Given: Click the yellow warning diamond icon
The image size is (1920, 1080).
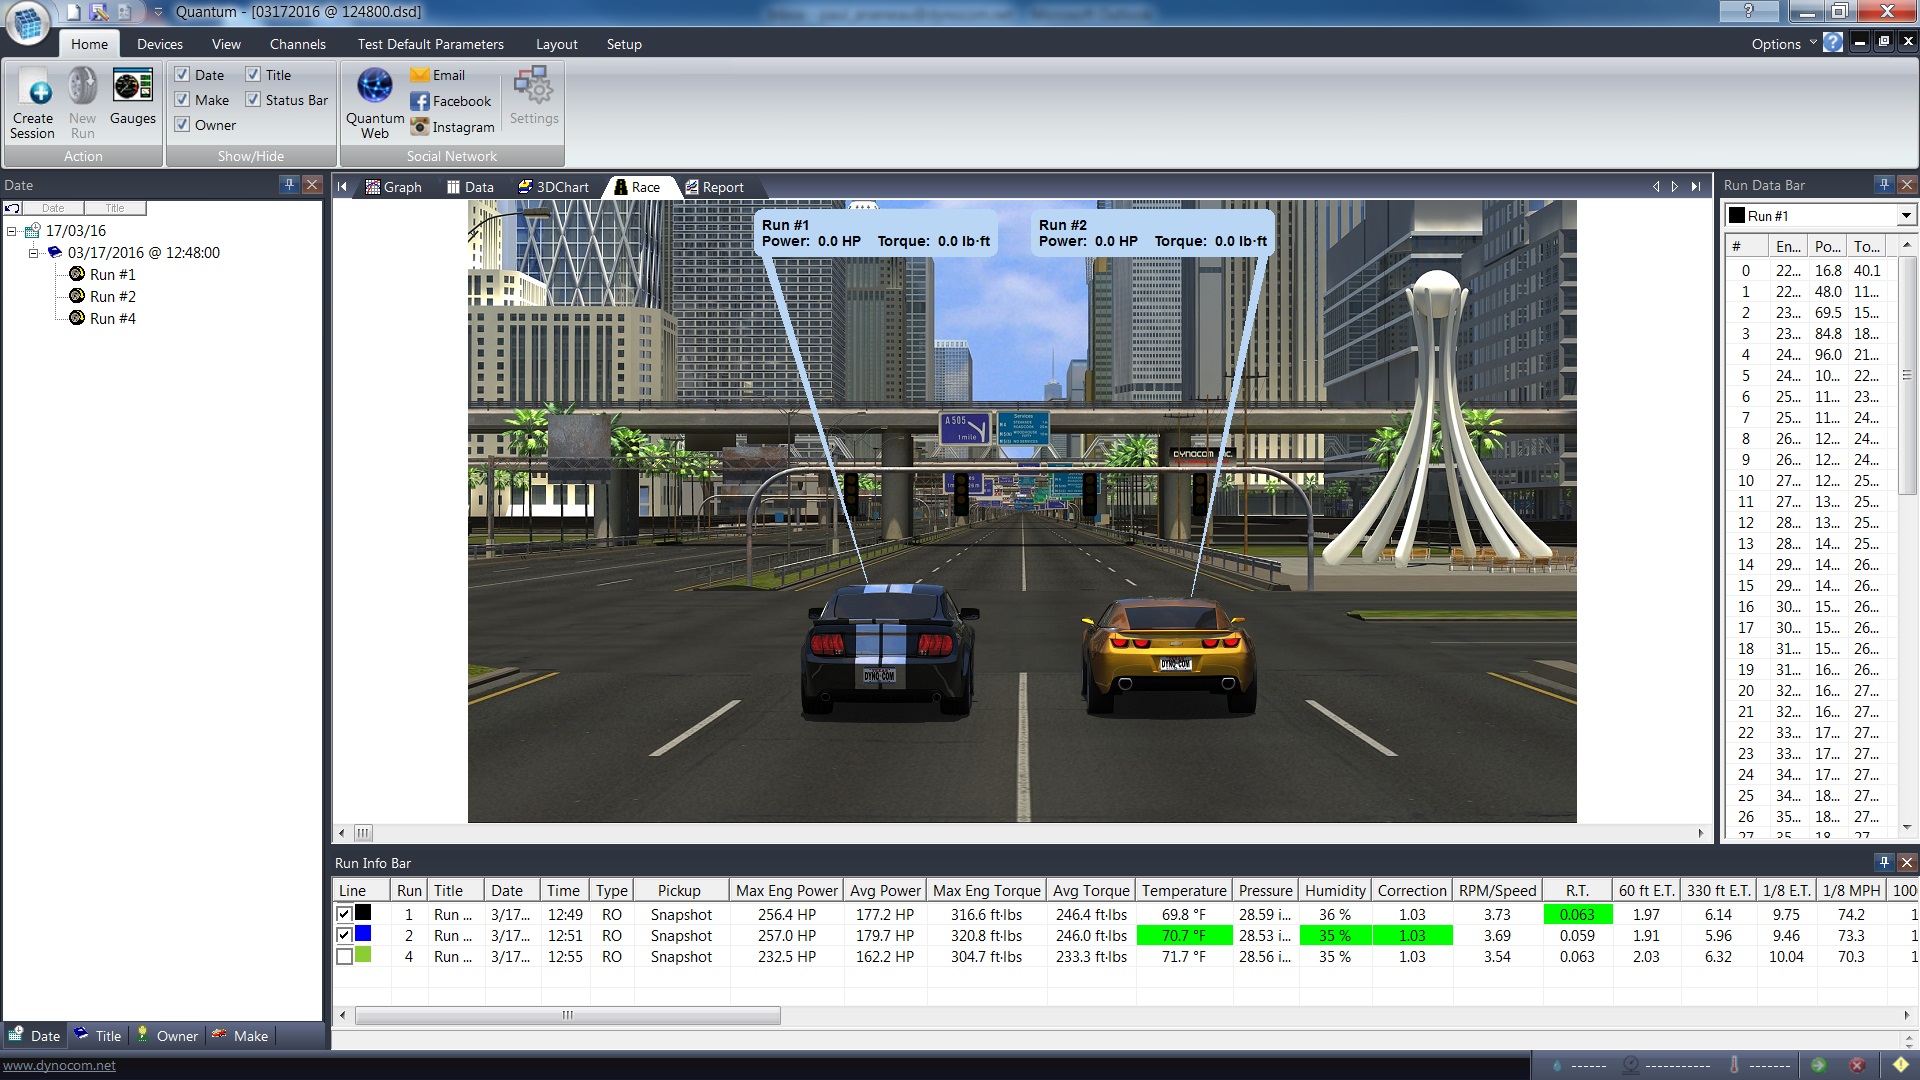Looking at the screenshot, I should point(1901,1065).
